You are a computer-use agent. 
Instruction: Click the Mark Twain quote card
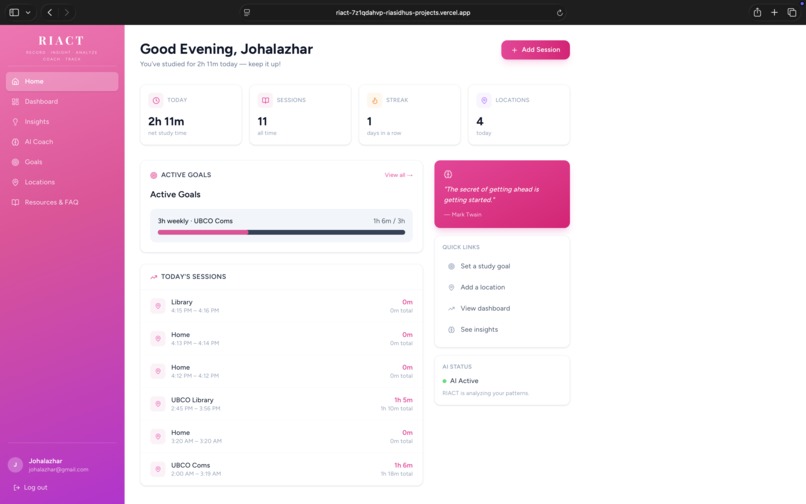click(x=502, y=194)
